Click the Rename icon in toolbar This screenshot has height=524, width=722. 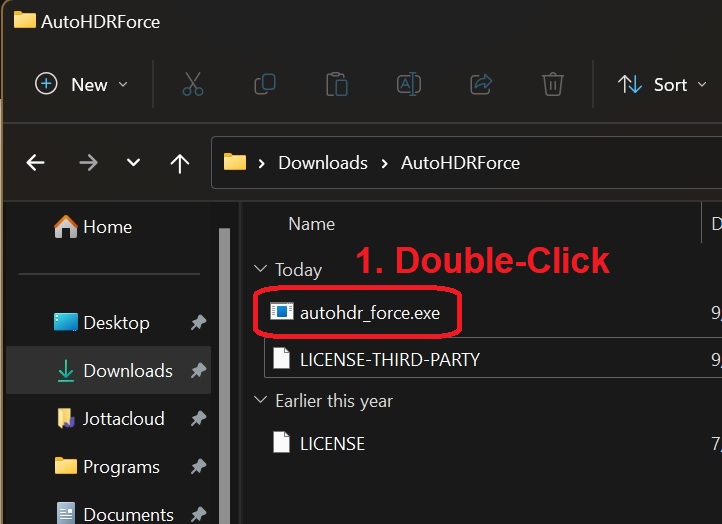(x=409, y=85)
